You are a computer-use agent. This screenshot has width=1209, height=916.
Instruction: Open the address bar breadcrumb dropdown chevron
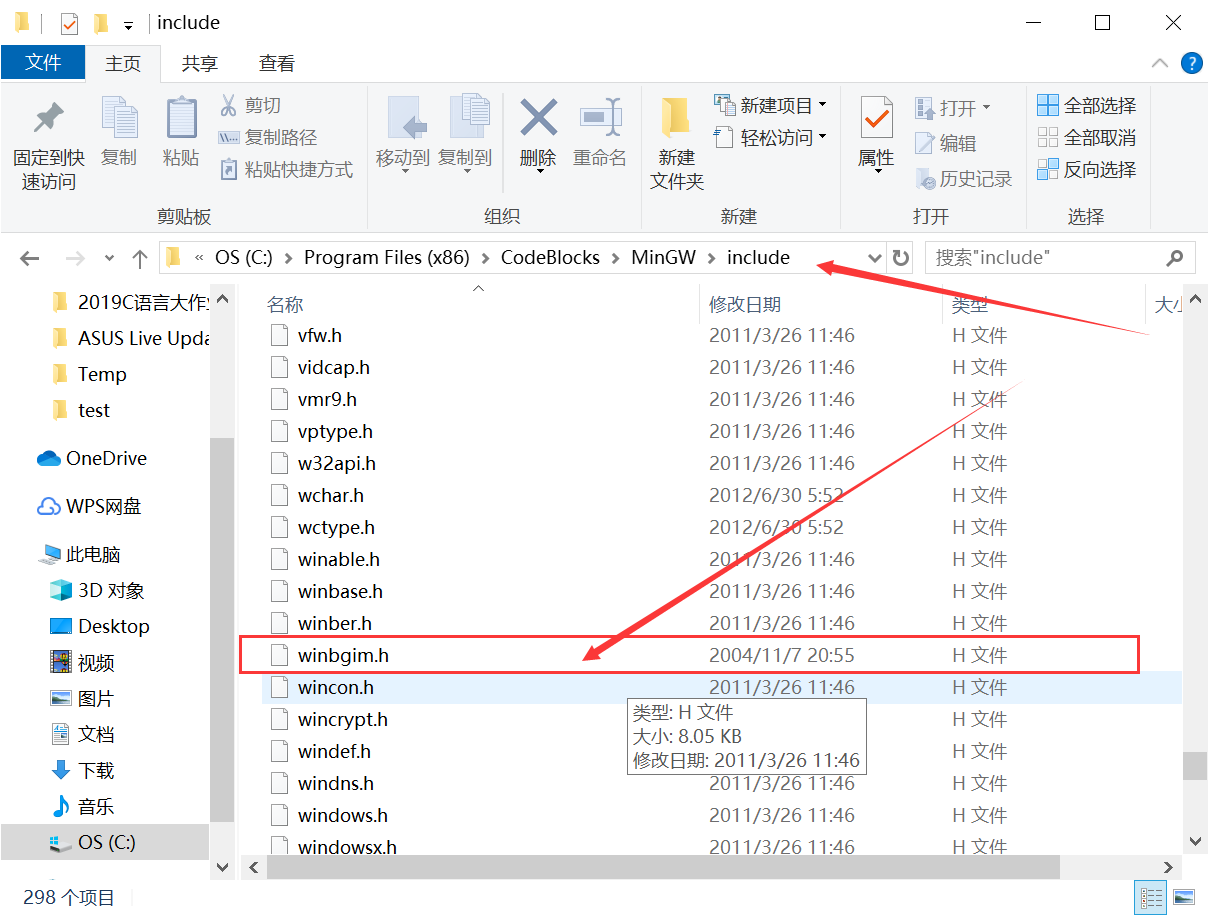click(875, 257)
